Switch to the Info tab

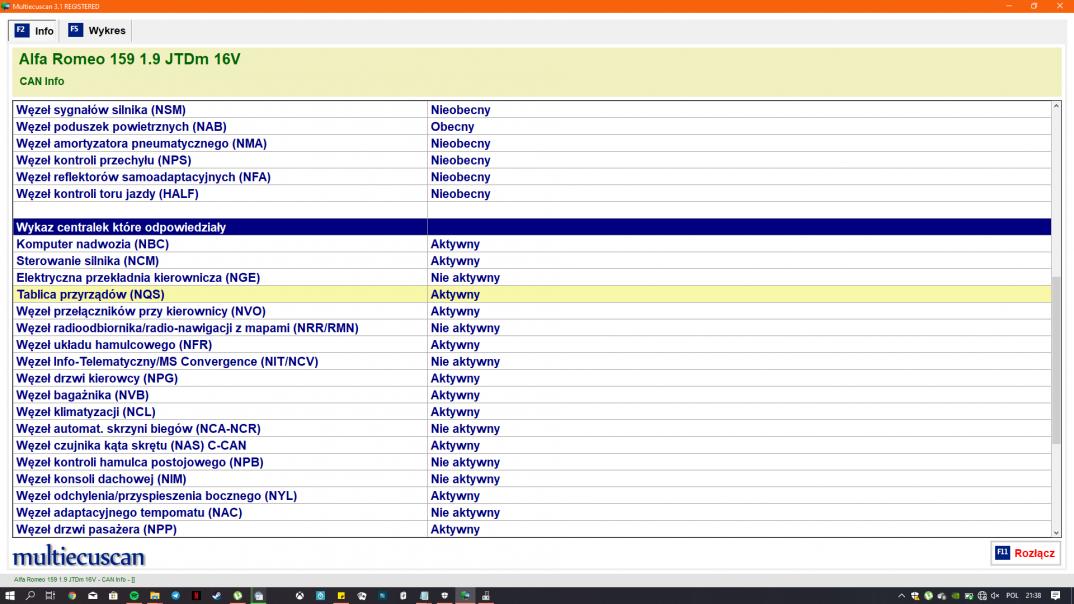tap(34, 31)
